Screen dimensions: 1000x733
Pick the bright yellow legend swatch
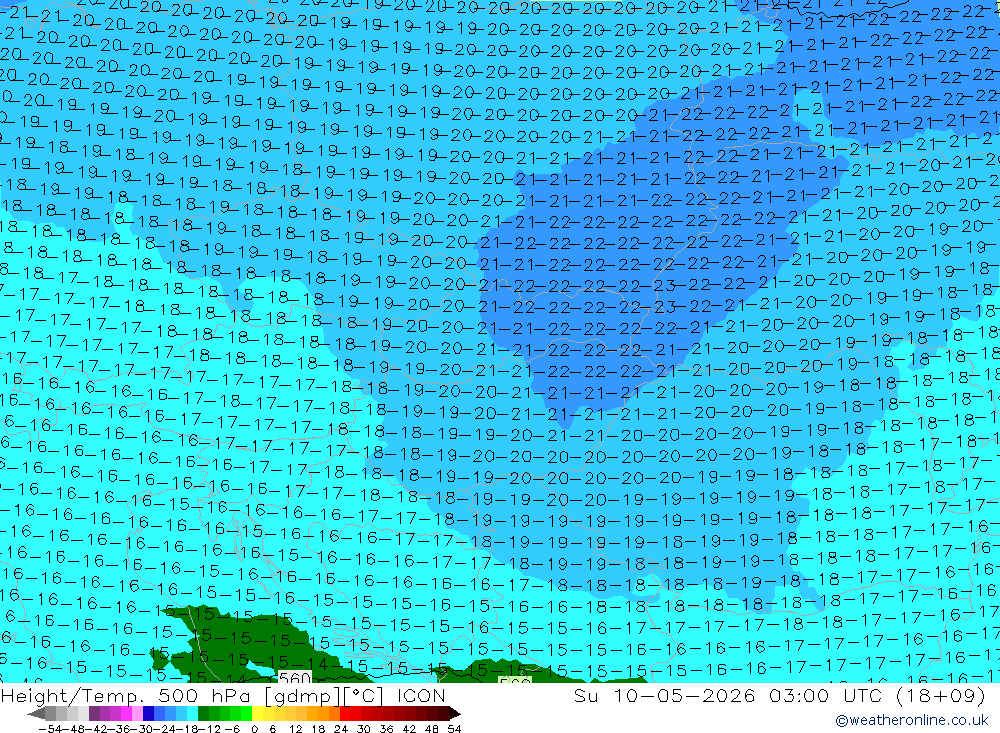tap(258, 713)
